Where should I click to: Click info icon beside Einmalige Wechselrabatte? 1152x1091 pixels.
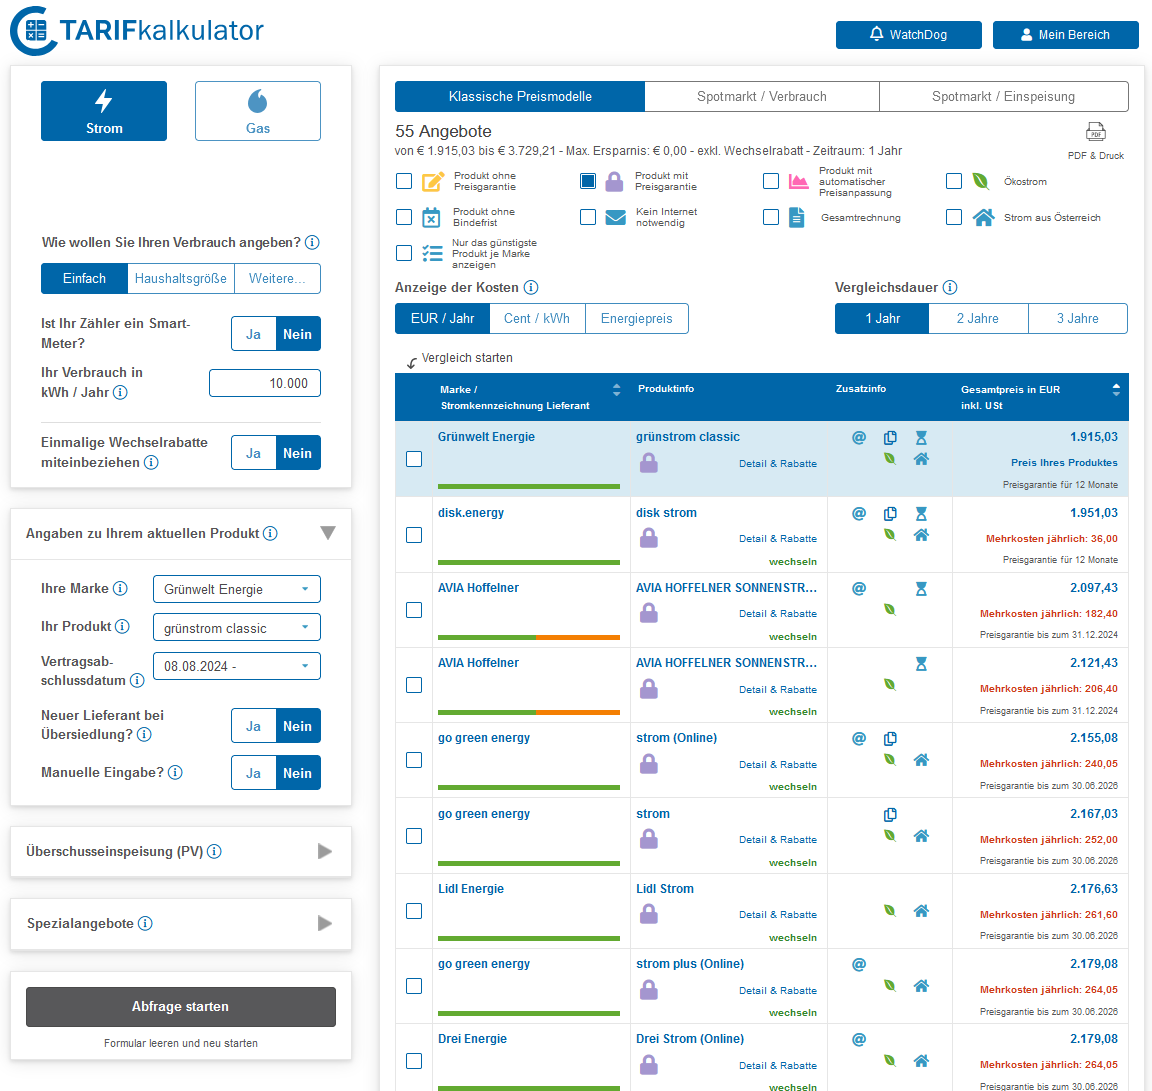tap(151, 462)
